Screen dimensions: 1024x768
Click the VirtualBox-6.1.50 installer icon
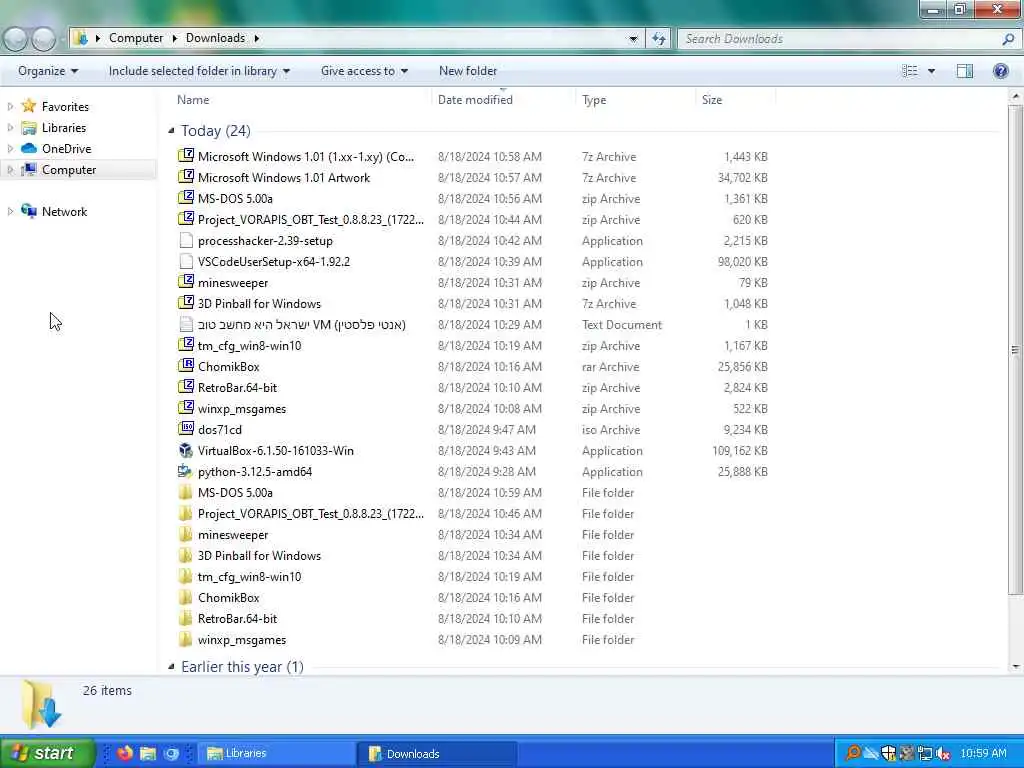click(186, 451)
